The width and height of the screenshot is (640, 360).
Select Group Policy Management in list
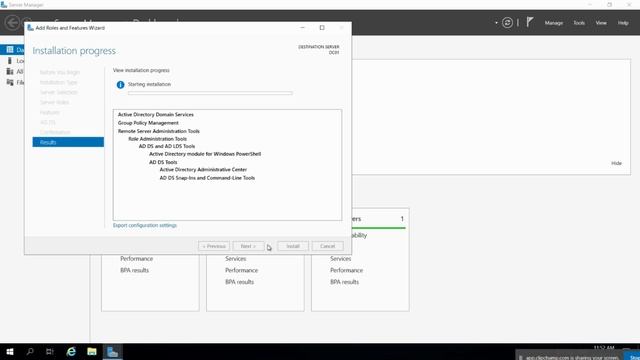pos(148,123)
